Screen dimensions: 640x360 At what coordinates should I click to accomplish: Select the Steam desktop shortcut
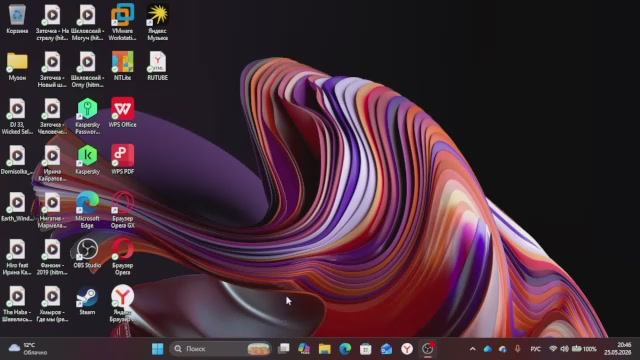coord(87,301)
